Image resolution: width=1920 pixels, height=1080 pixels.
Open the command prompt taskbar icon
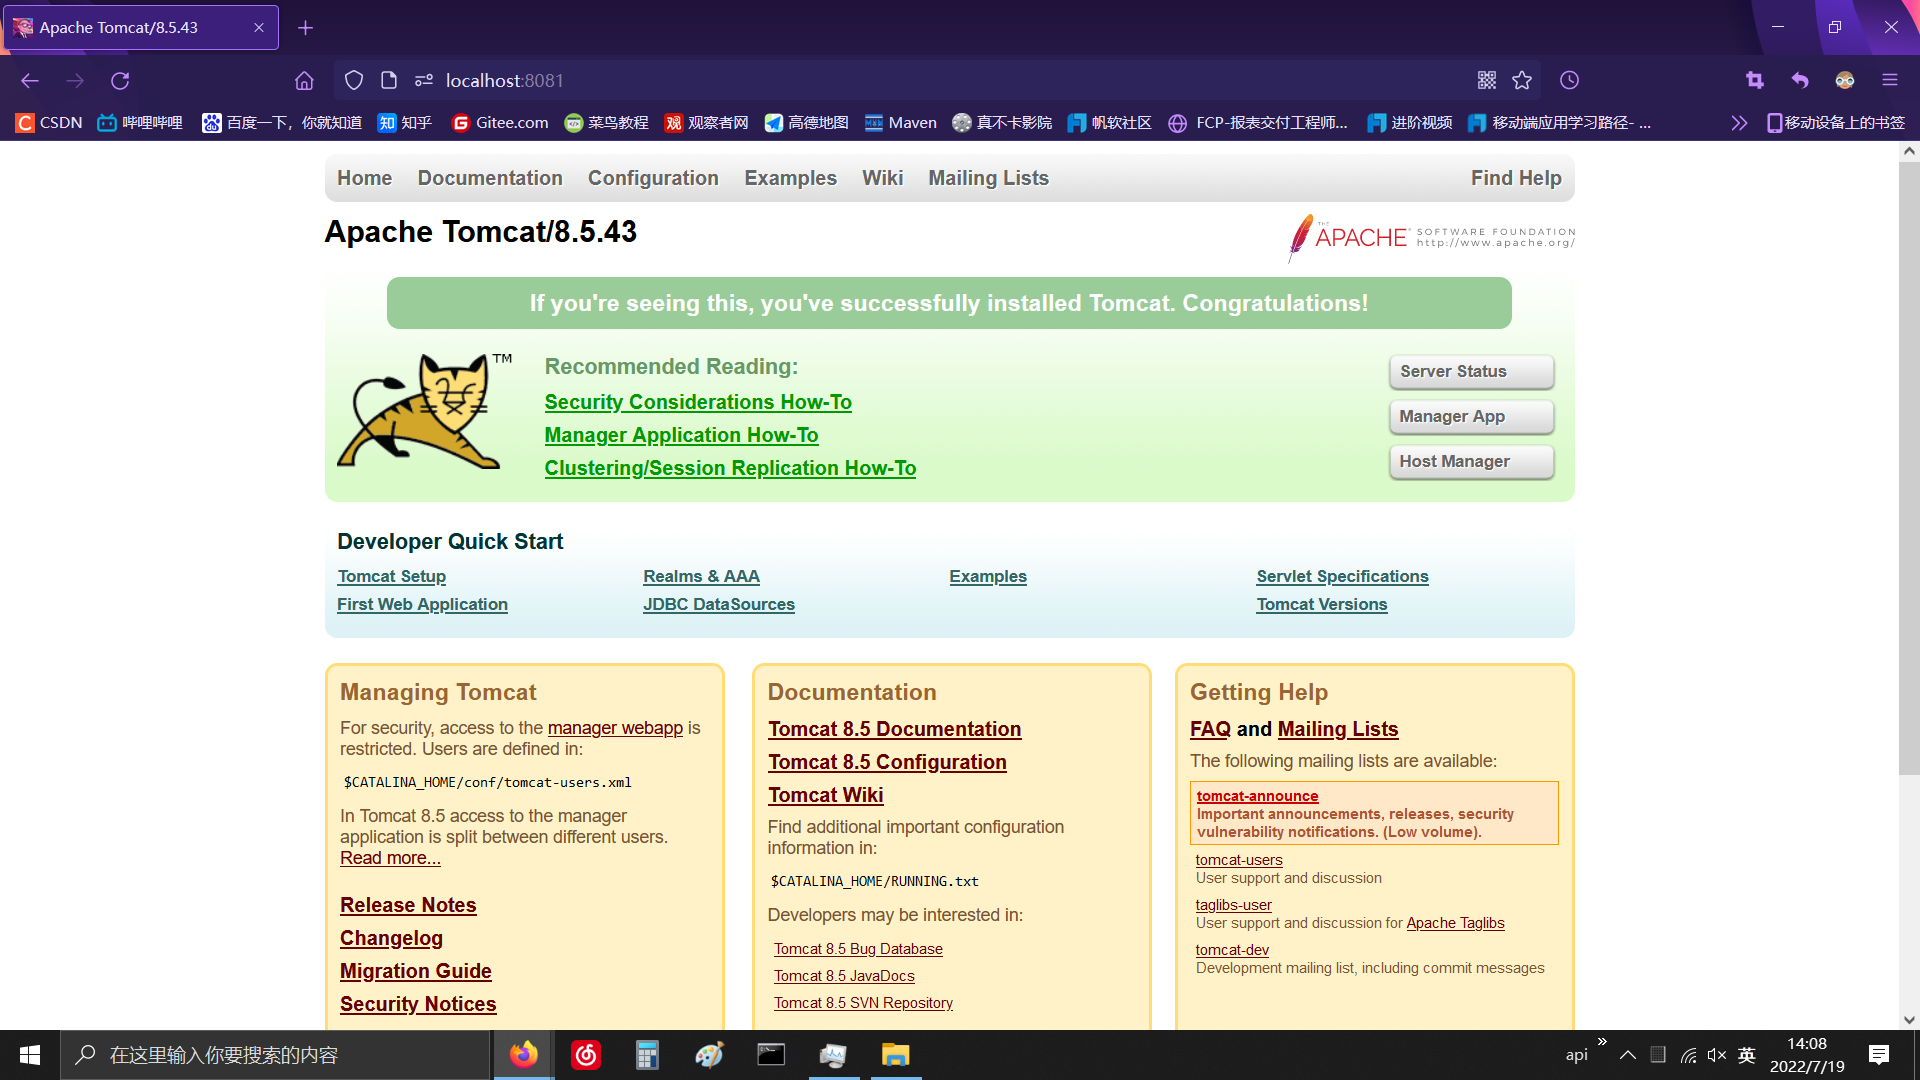(x=771, y=1055)
